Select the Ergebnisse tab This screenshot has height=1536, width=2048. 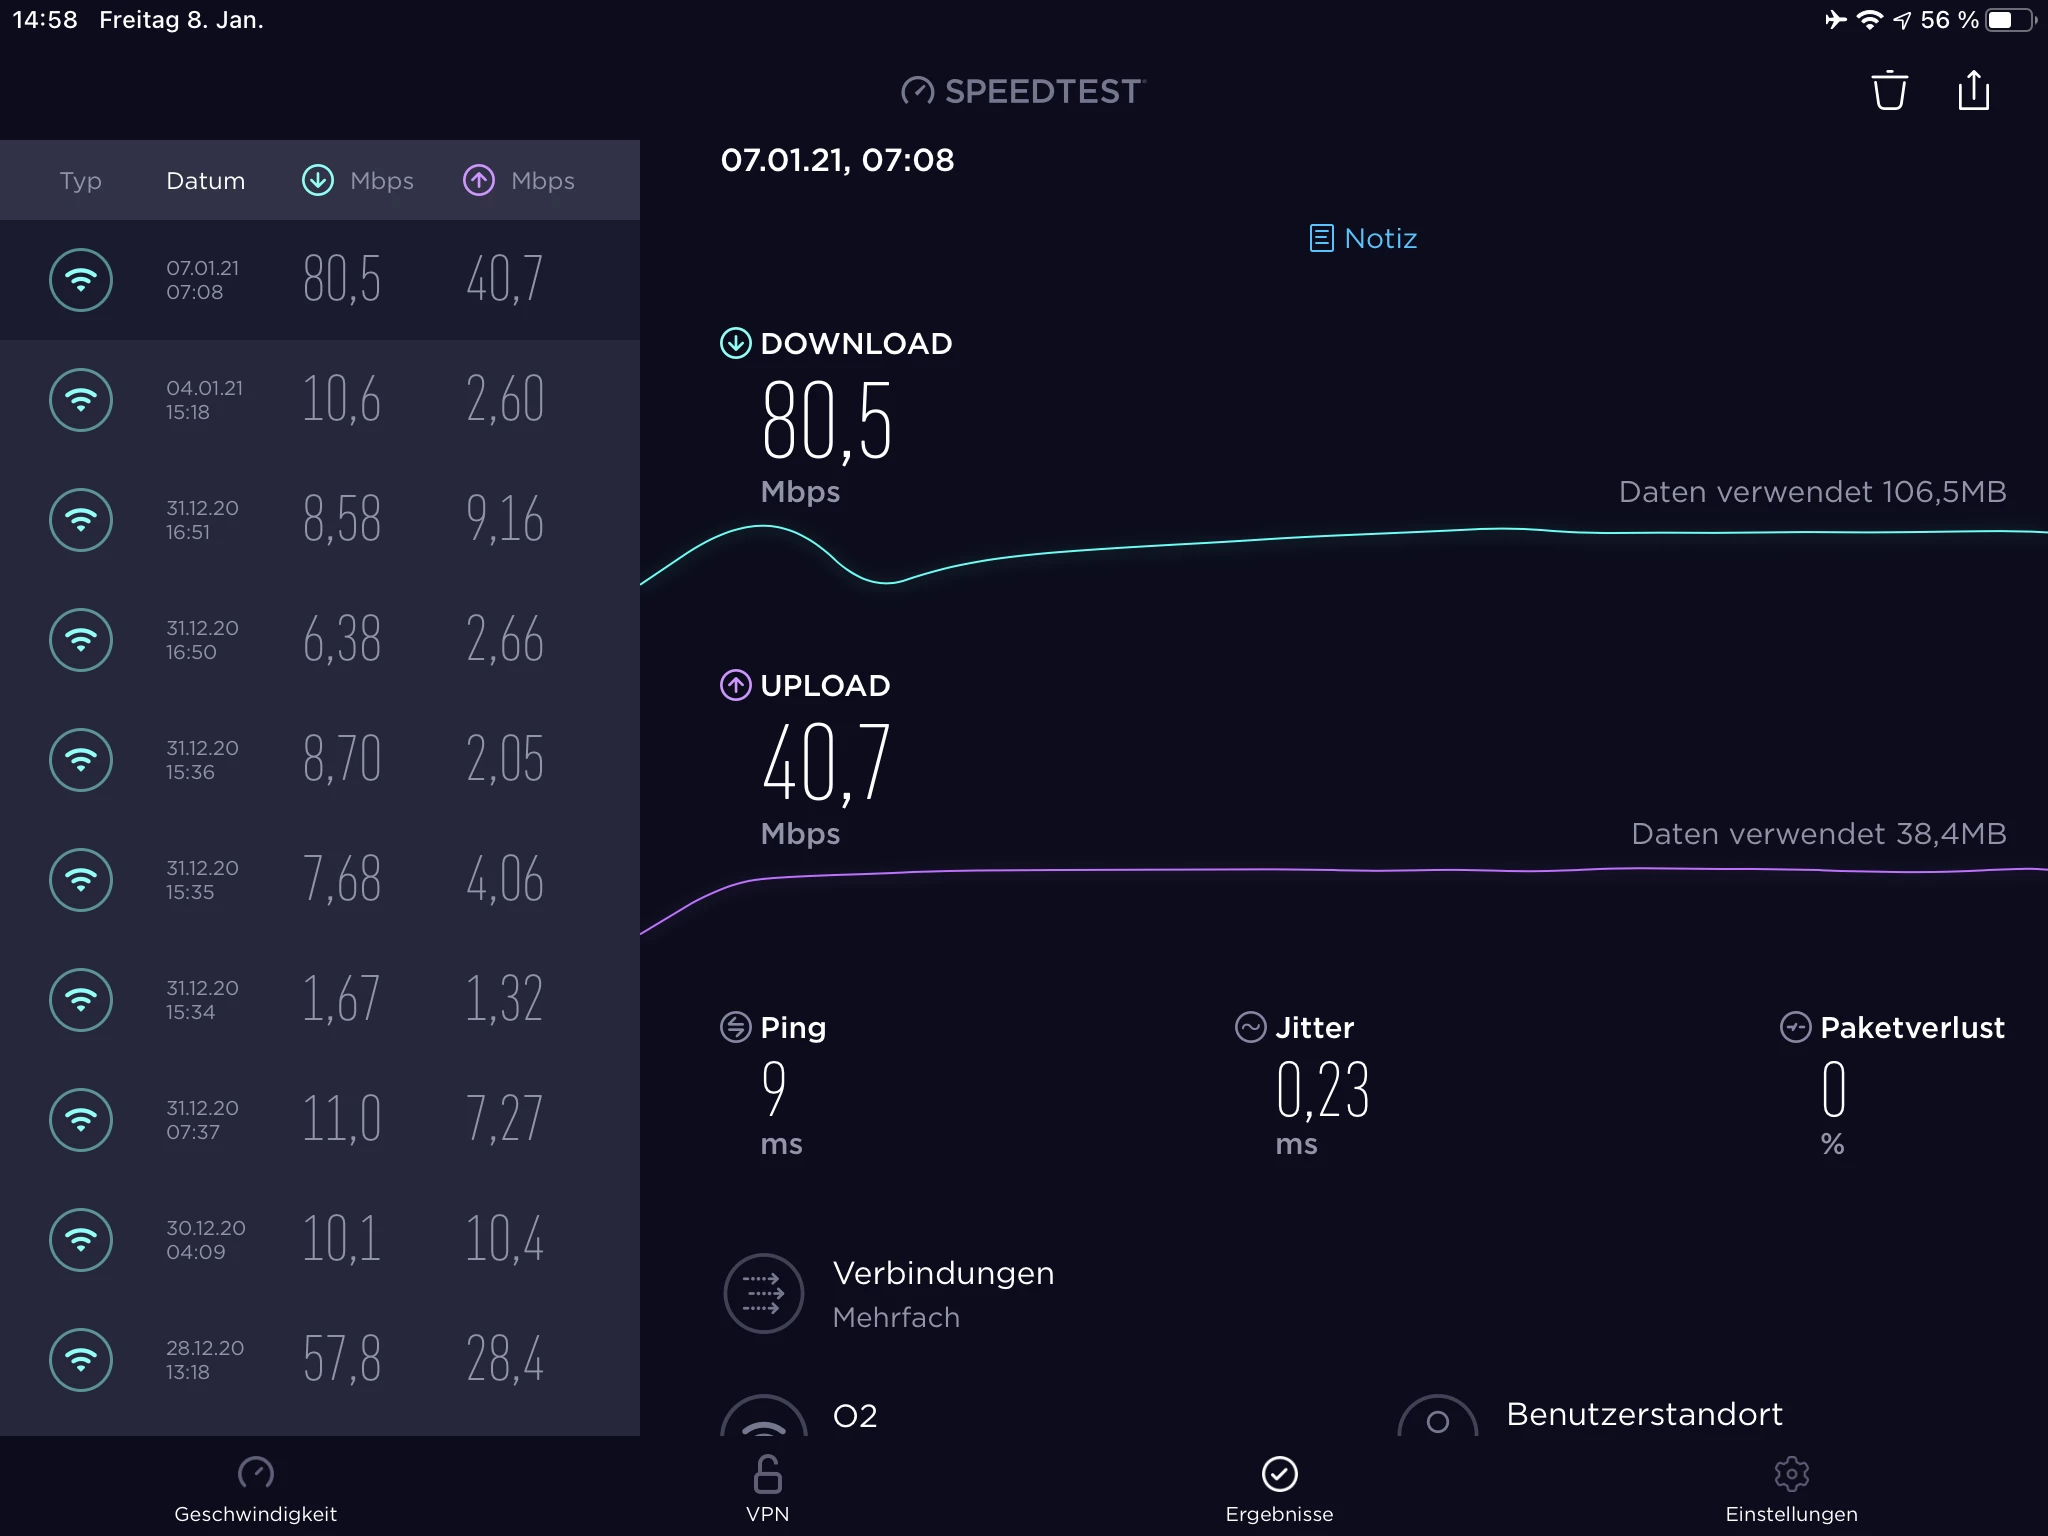(x=1279, y=1488)
